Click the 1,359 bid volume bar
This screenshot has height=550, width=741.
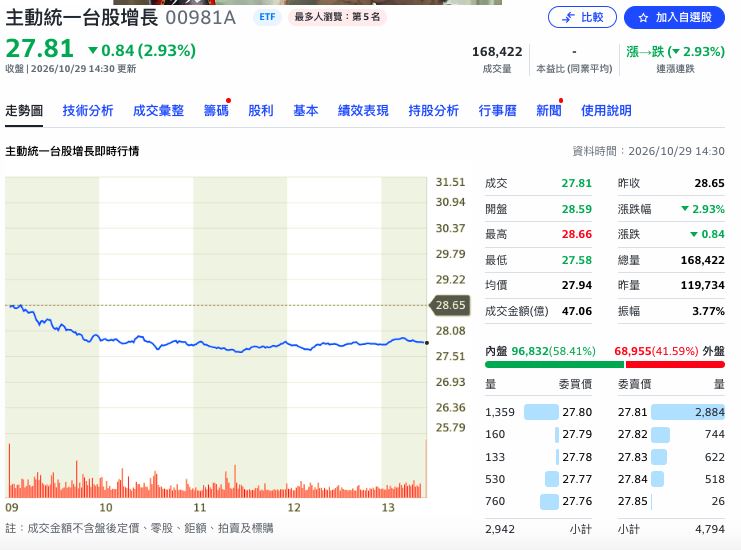click(x=541, y=412)
